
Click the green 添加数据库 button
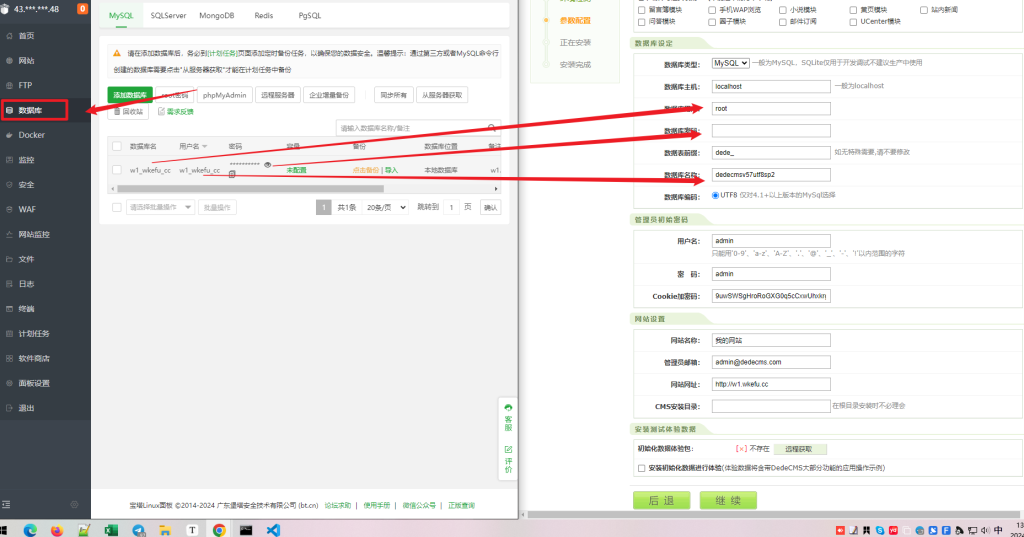(129, 95)
